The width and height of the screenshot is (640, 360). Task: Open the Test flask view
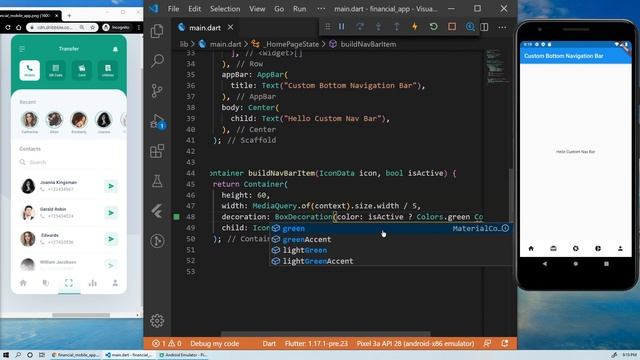[x=157, y=181]
